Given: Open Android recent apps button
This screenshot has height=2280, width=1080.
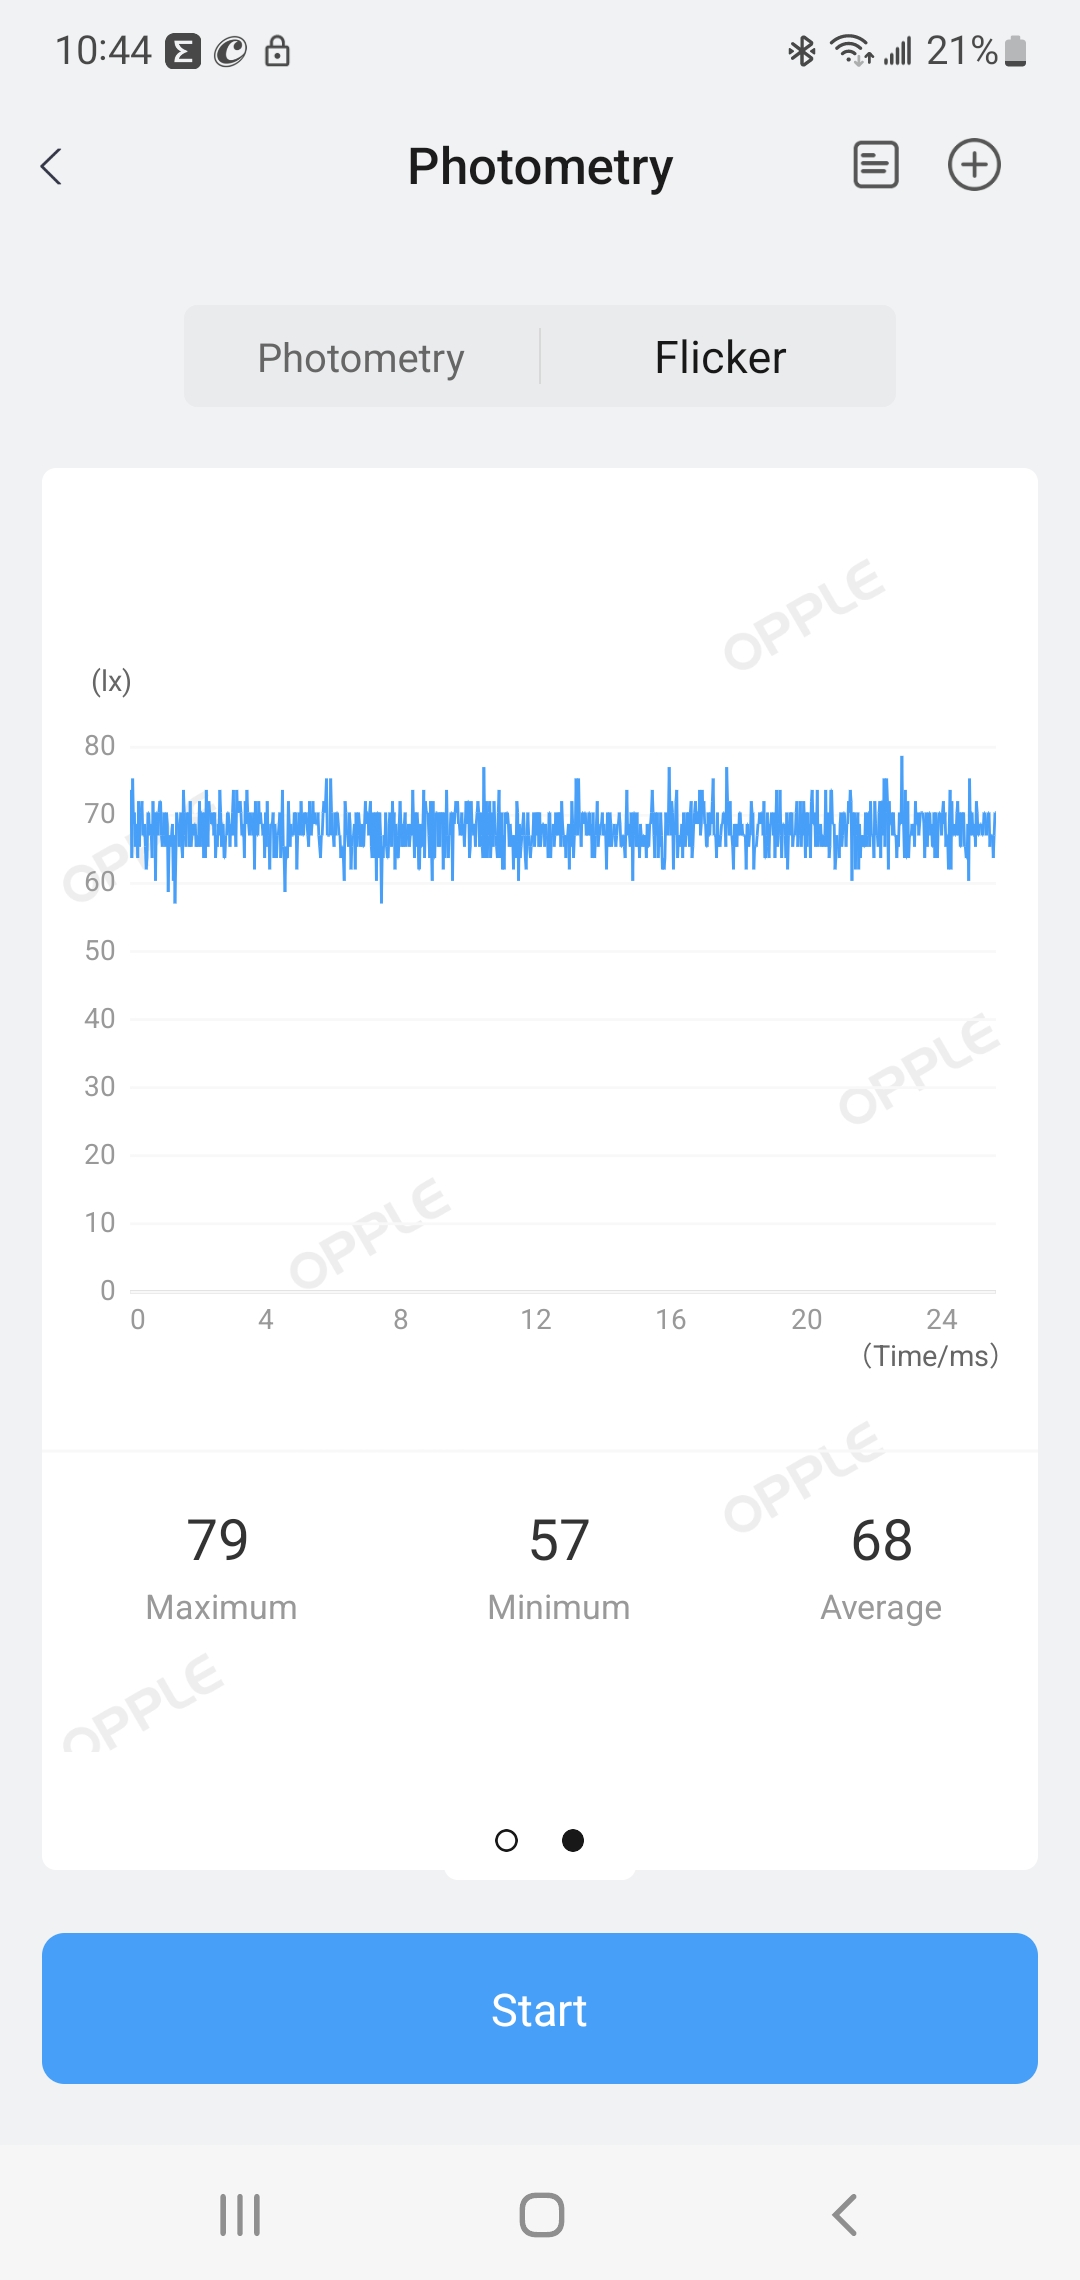Looking at the screenshot, I should click(x=240, y=2214).
